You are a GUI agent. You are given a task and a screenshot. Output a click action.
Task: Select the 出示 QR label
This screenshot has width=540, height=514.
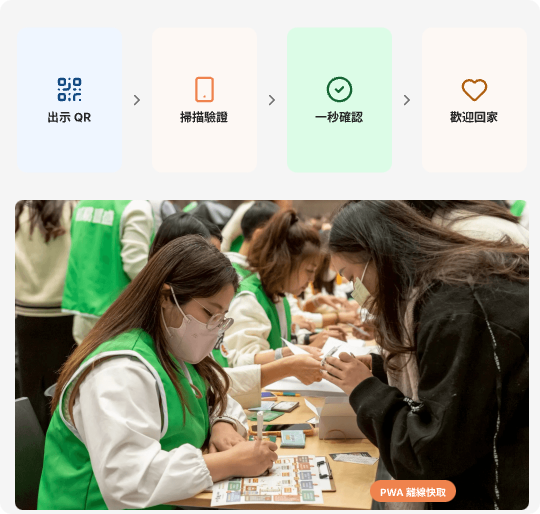[x=69, y=117]
